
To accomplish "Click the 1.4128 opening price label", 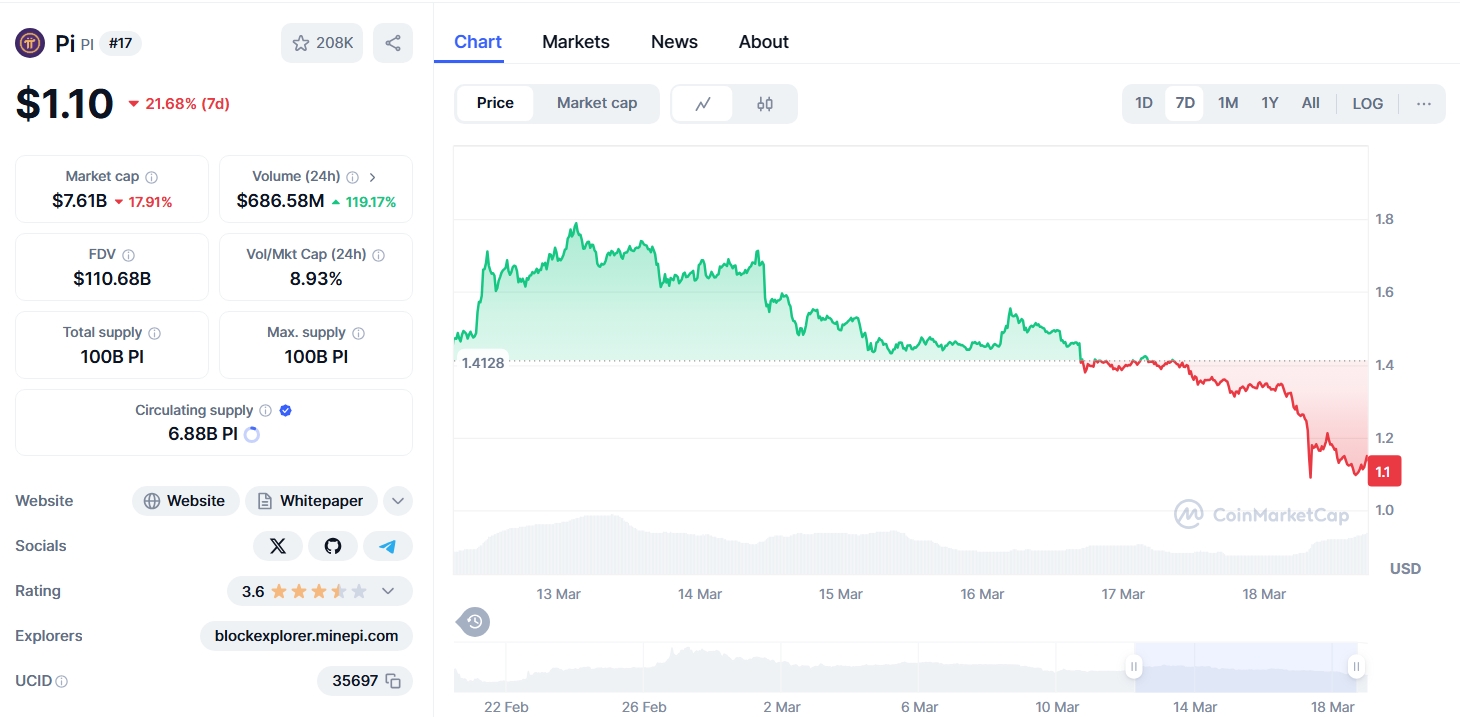I will 483,362.
